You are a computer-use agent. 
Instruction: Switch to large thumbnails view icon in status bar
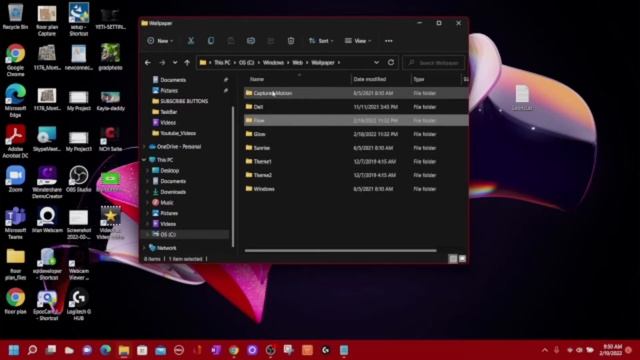[x=462, y=259]
